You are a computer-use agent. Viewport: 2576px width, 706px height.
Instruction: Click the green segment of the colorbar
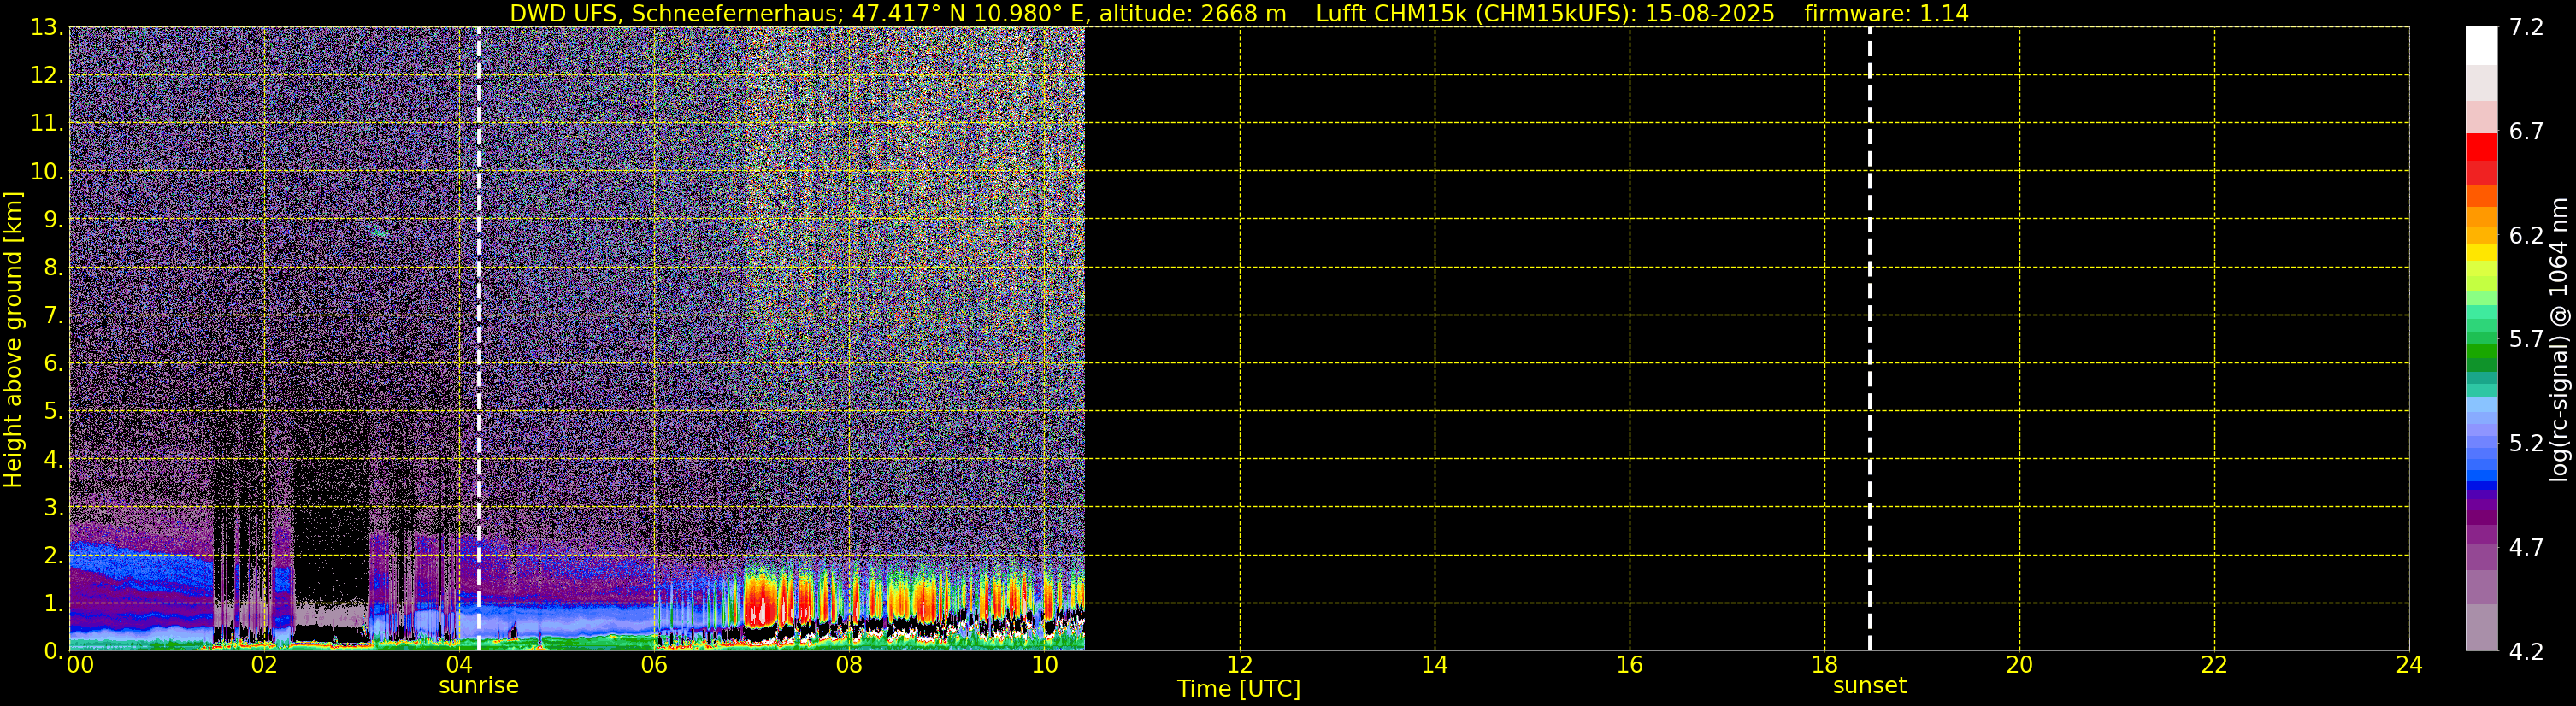2481,352
